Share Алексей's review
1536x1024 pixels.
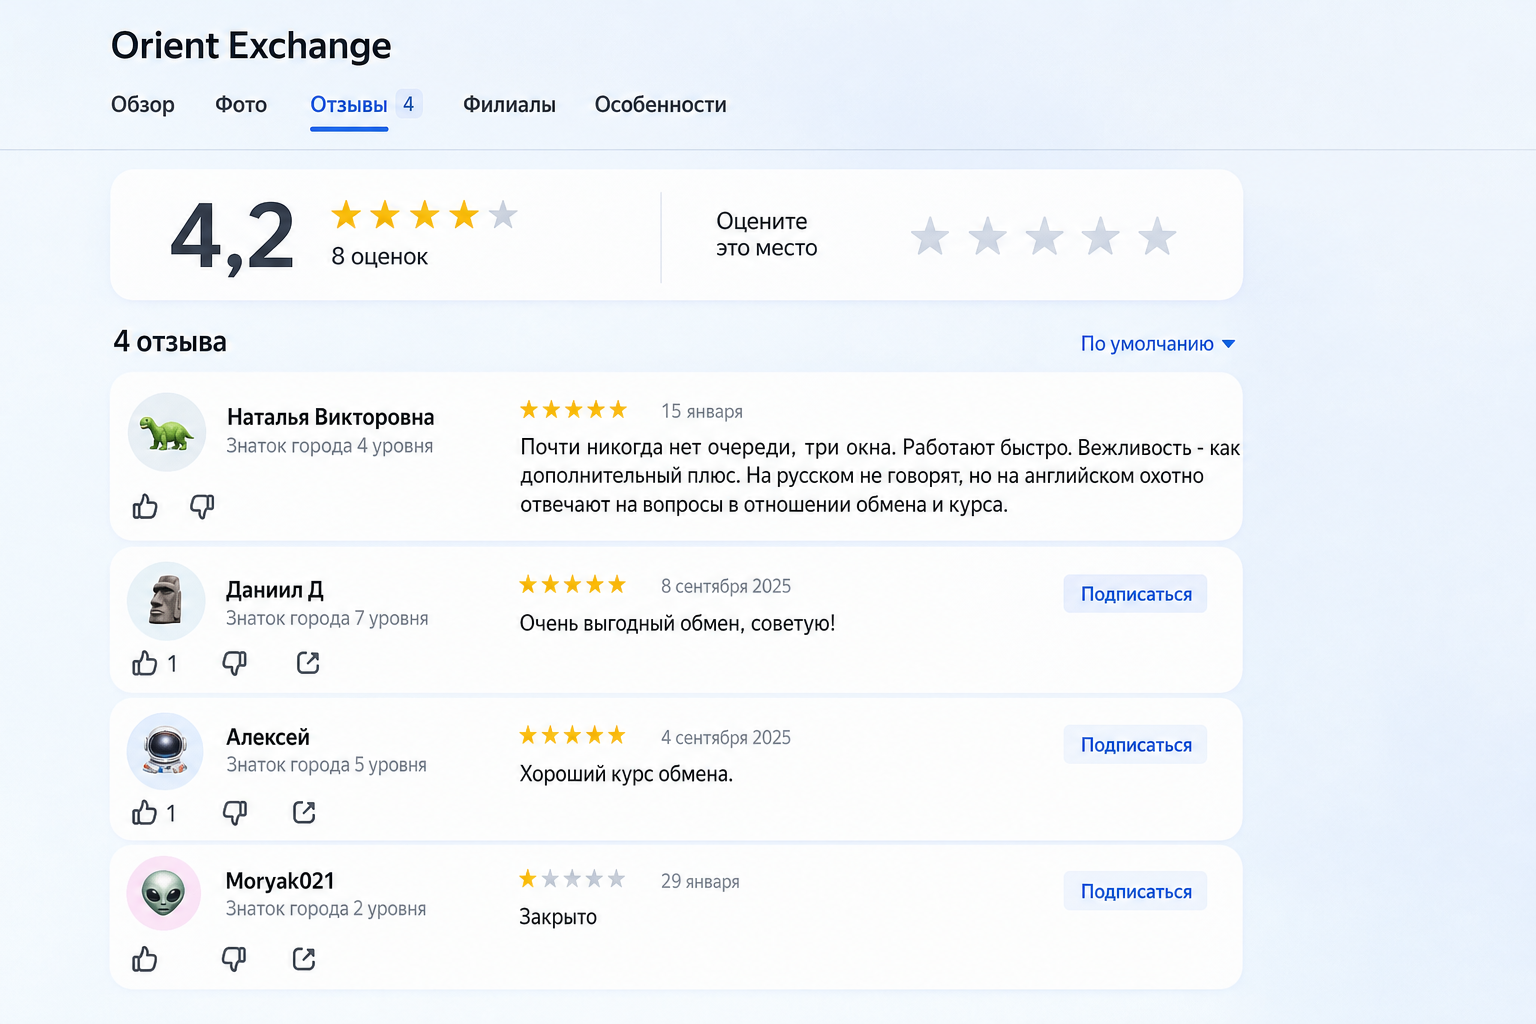(304, 813)
